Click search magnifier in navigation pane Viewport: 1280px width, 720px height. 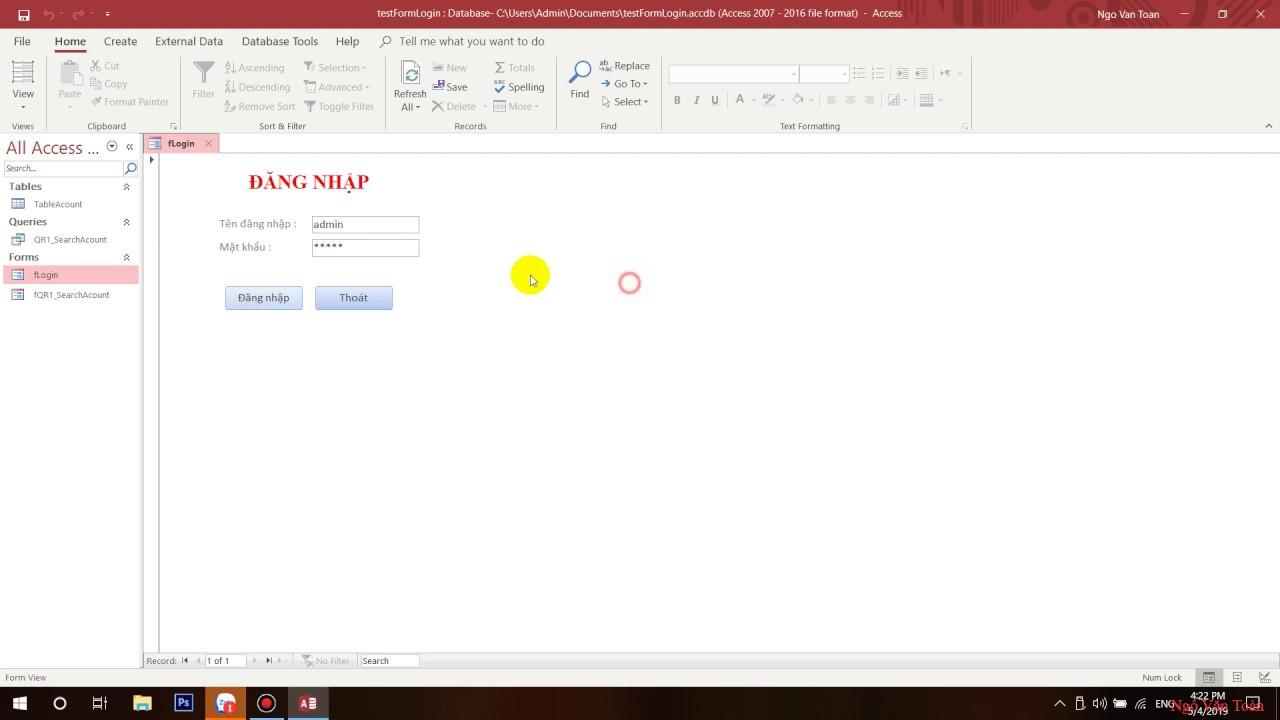click(x=130, y=169)
